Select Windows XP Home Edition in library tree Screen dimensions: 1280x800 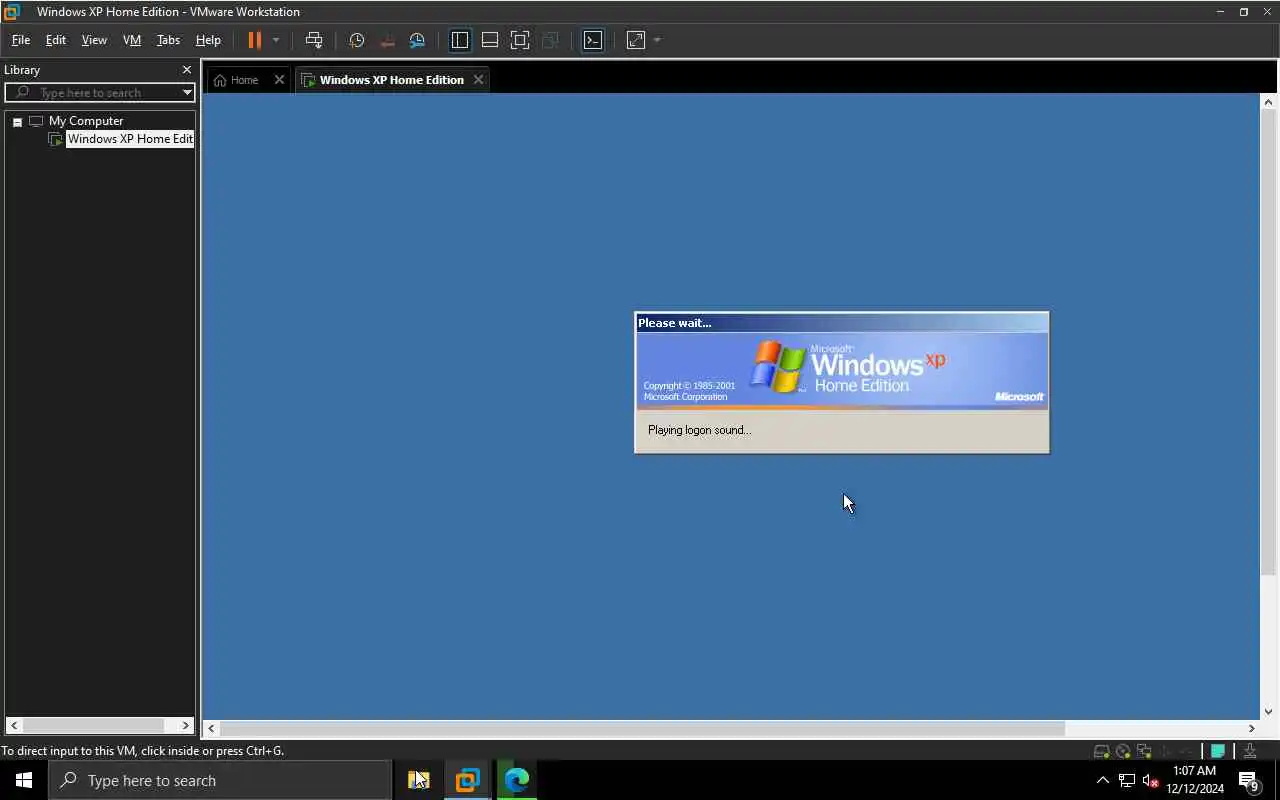click(x=130, y=139)
